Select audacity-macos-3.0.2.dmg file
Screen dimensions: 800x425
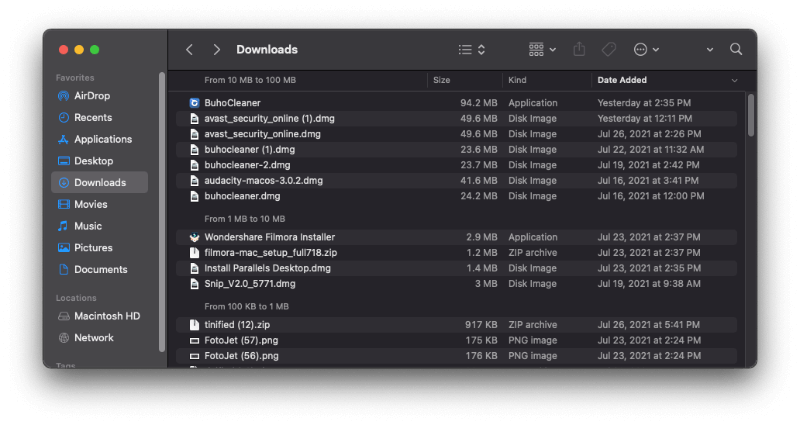click(x=263, y=181)
